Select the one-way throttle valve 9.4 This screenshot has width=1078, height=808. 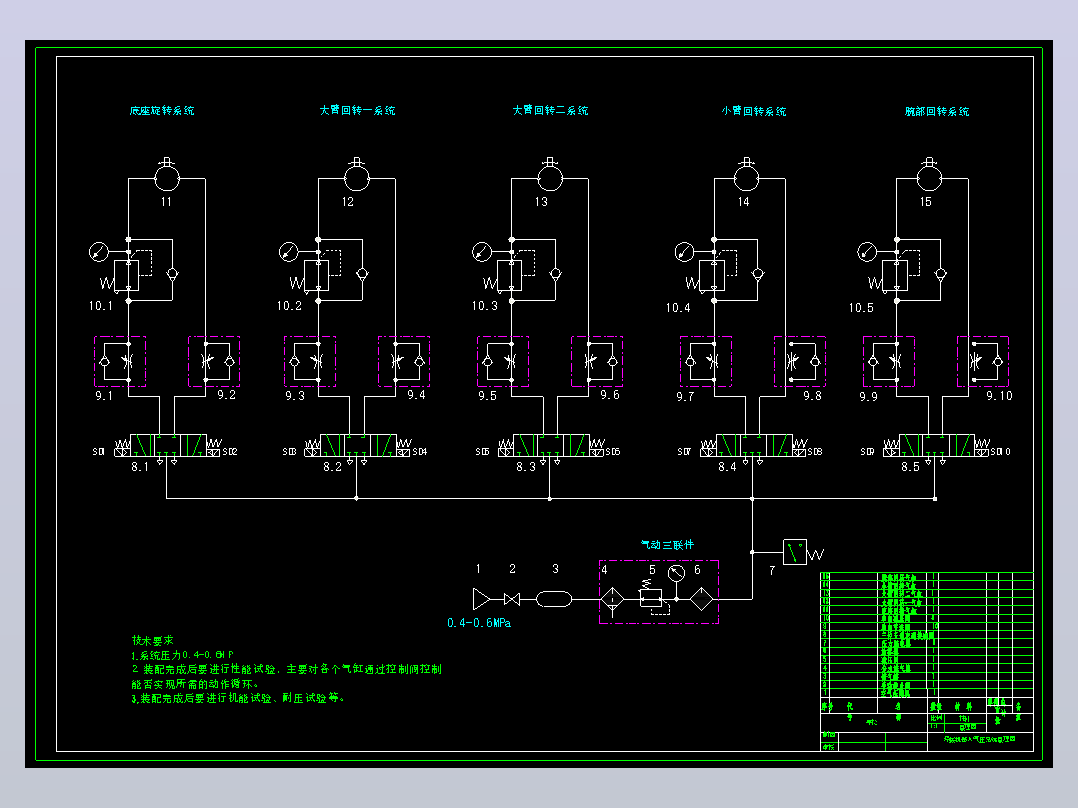click(x=404, y=362)
